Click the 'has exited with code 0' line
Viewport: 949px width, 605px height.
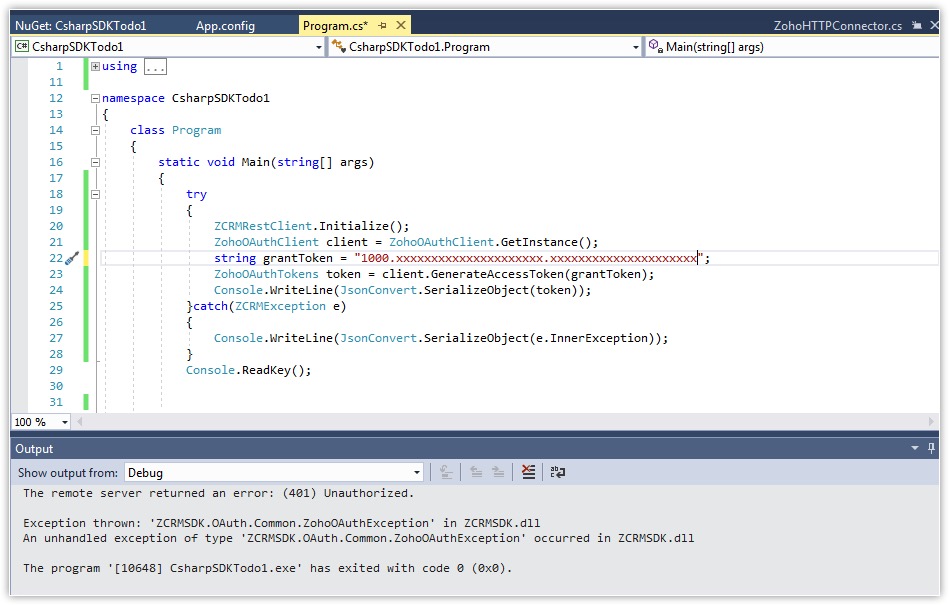(x=268, y=569)
